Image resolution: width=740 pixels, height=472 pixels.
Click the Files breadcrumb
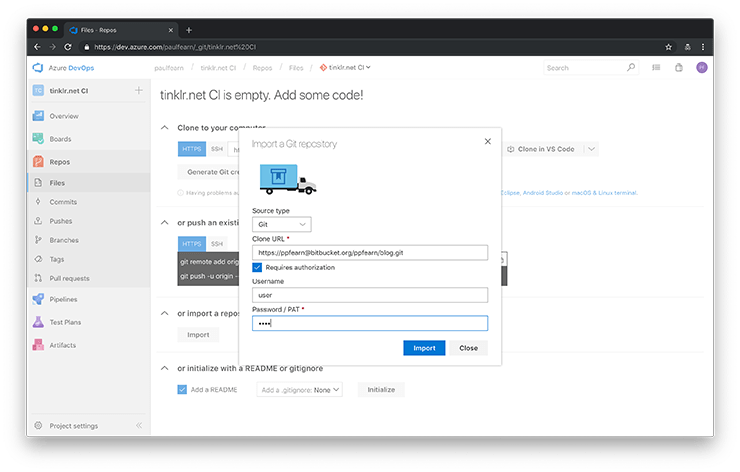(296, 68)
